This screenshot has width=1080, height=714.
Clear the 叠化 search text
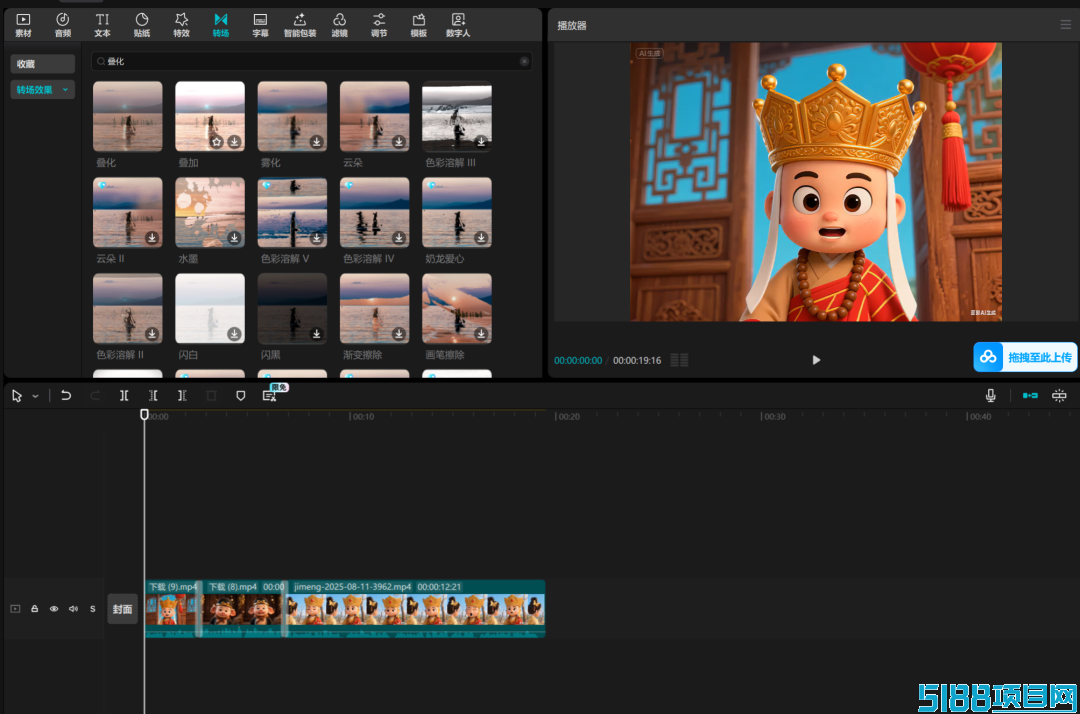[x=524, y=61]
